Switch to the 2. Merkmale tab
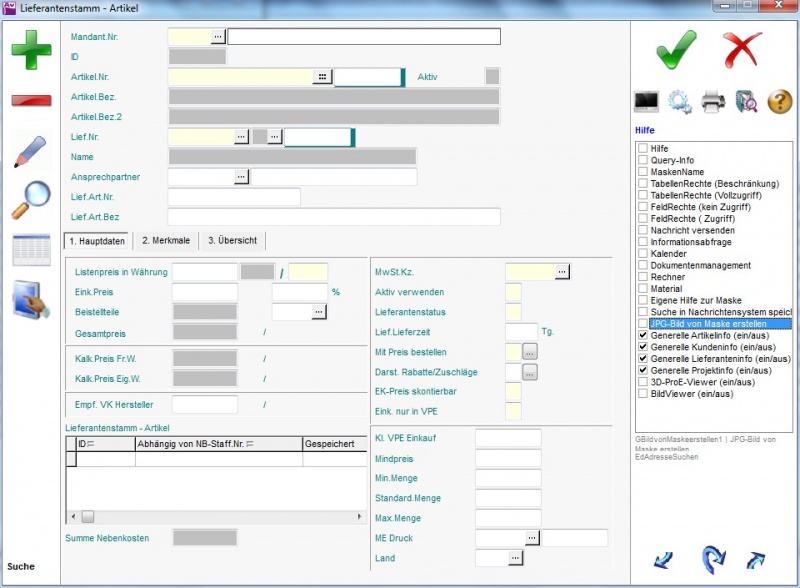This screenshot has height=588, width=800. click(x=166, y=241)
